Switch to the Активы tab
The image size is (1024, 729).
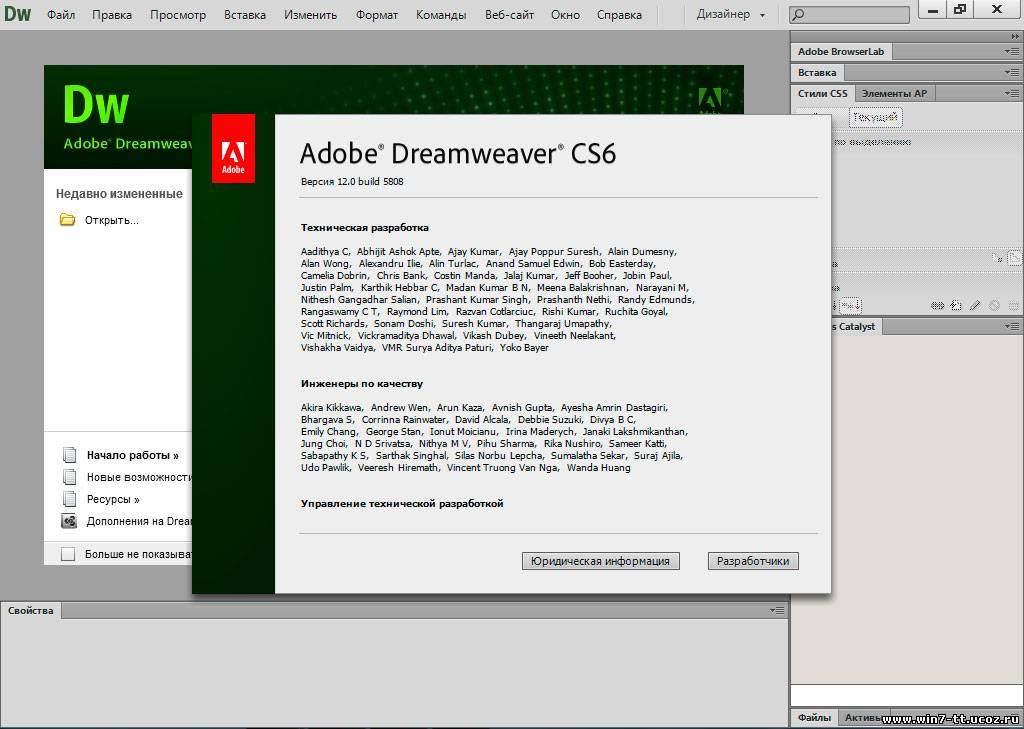click(862, 717)
